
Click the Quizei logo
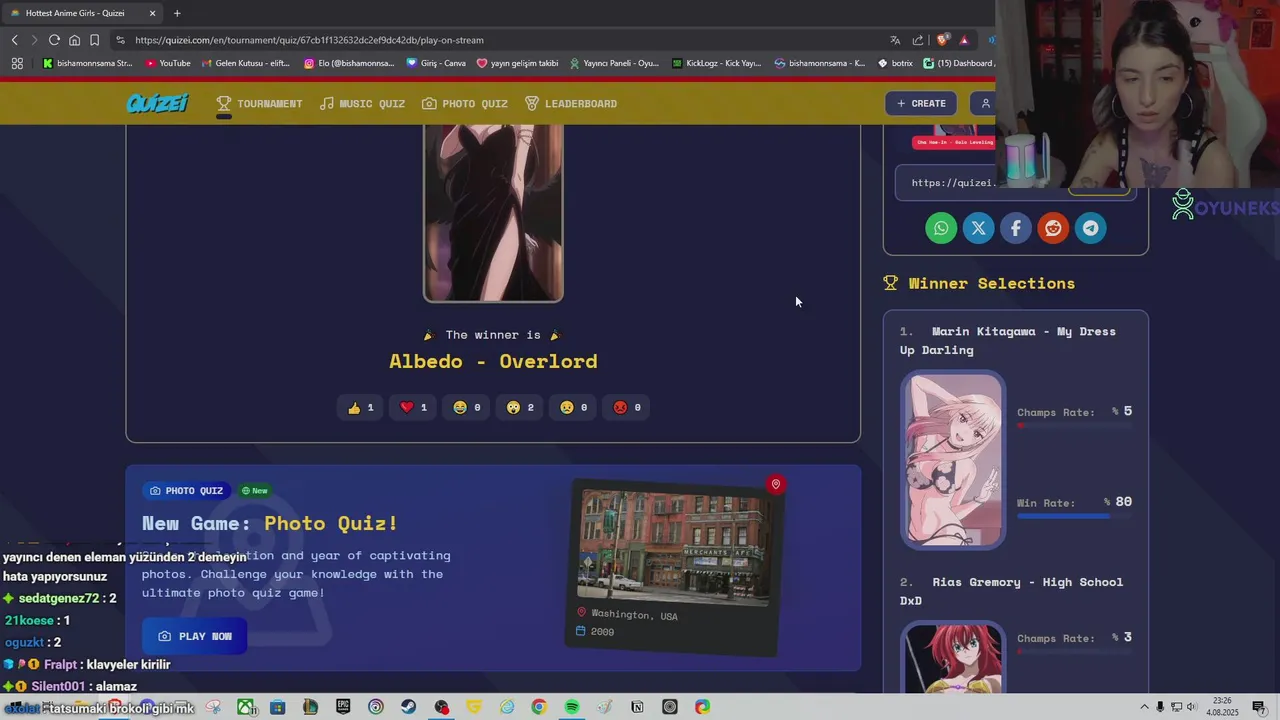click(x=157, y=103)
